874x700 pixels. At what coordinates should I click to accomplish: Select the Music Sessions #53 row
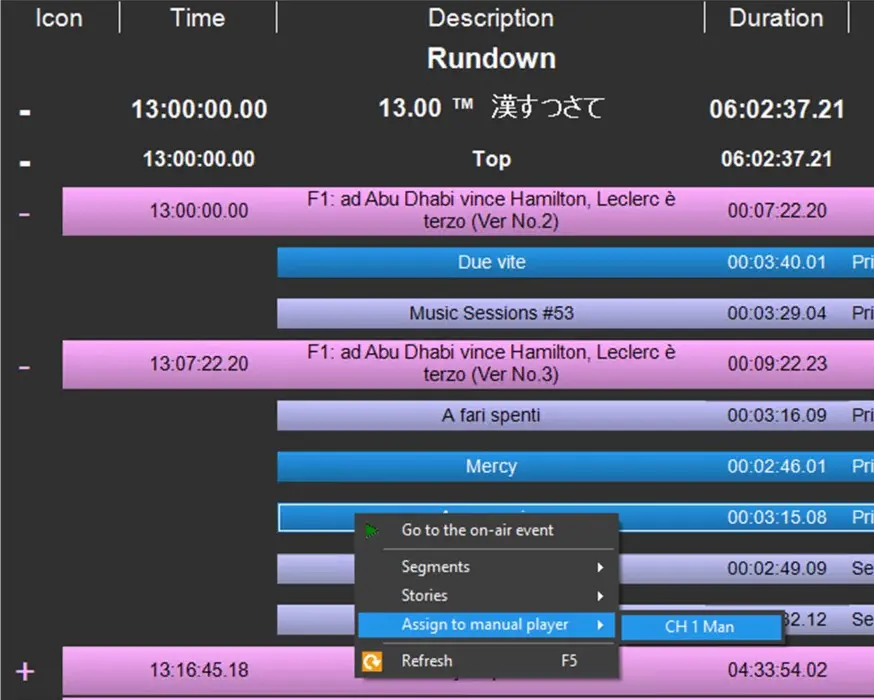click(491, 314)
